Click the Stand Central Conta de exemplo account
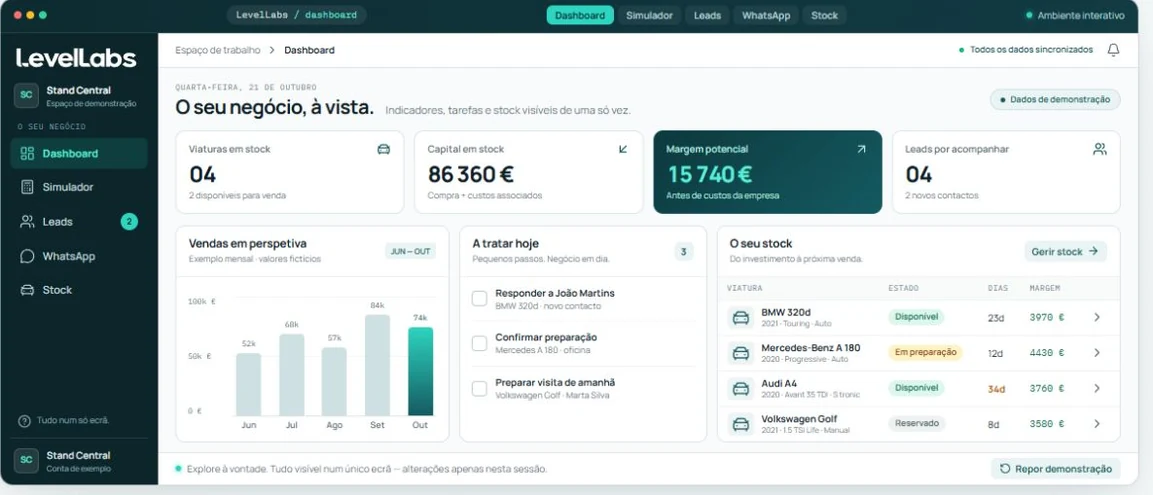 pyautogui.click(x=79, y=461)
